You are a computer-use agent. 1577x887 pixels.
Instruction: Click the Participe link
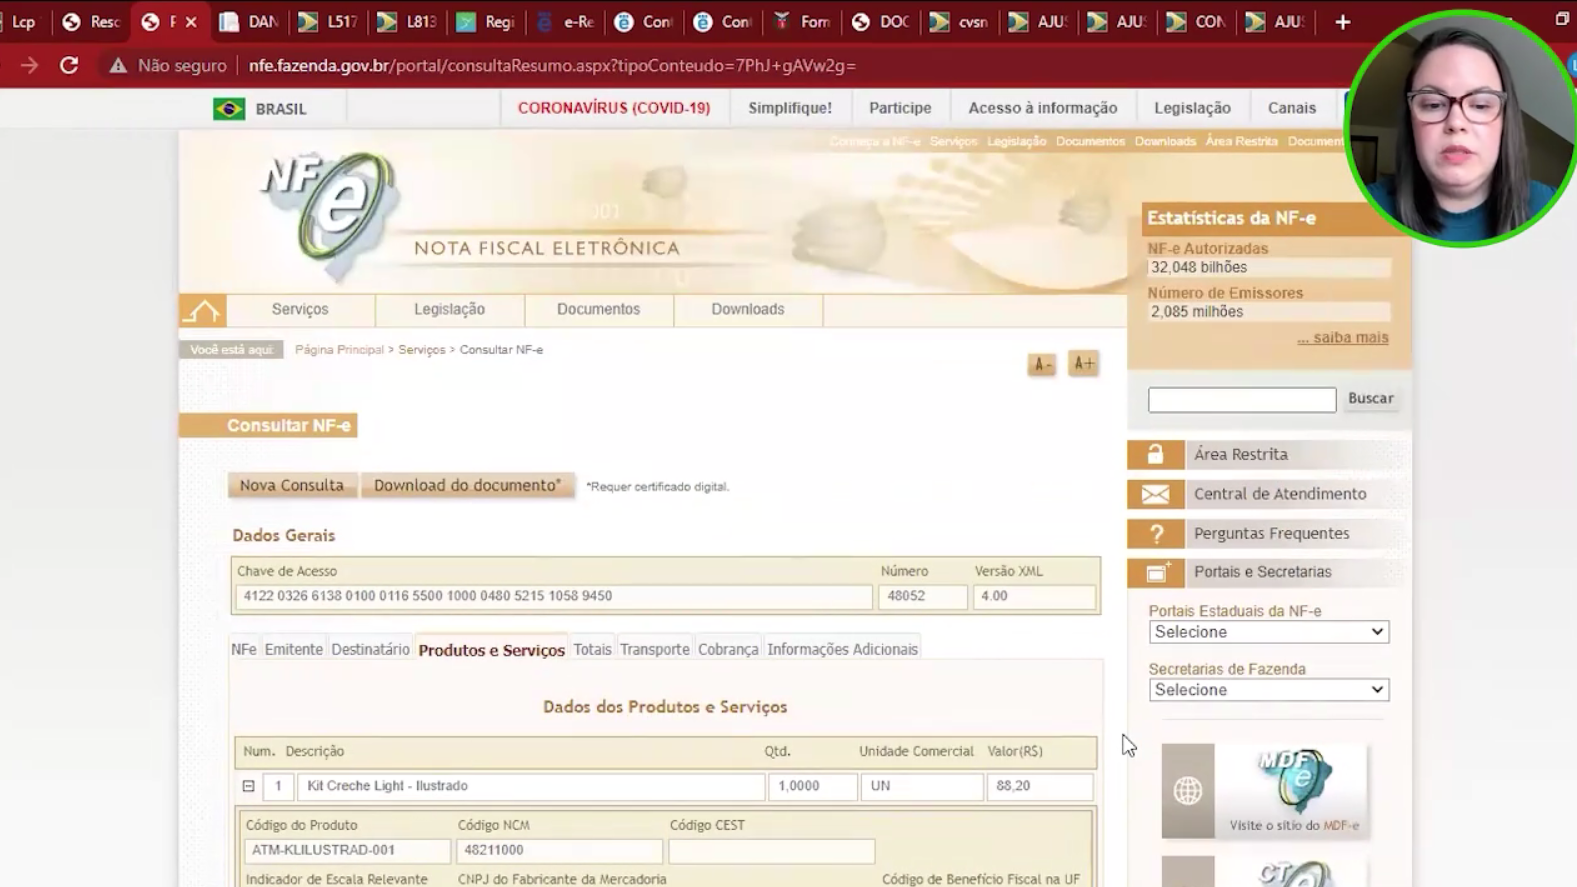click(x=900, y=108)
